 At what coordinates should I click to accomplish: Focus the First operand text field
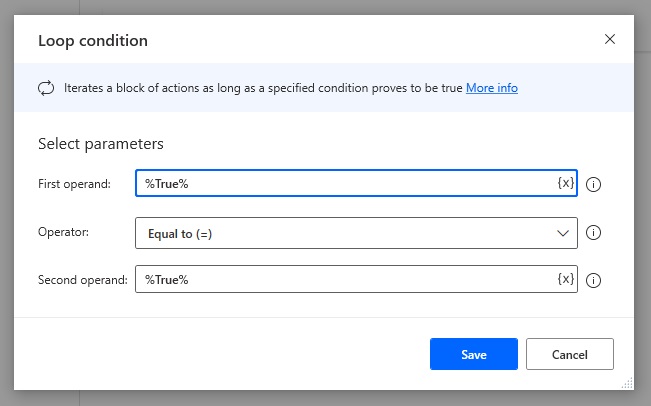(356, 183)
